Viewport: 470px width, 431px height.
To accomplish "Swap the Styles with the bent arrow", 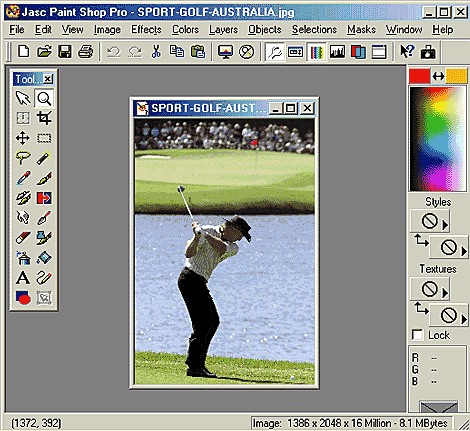I will [x=421, y=240].
